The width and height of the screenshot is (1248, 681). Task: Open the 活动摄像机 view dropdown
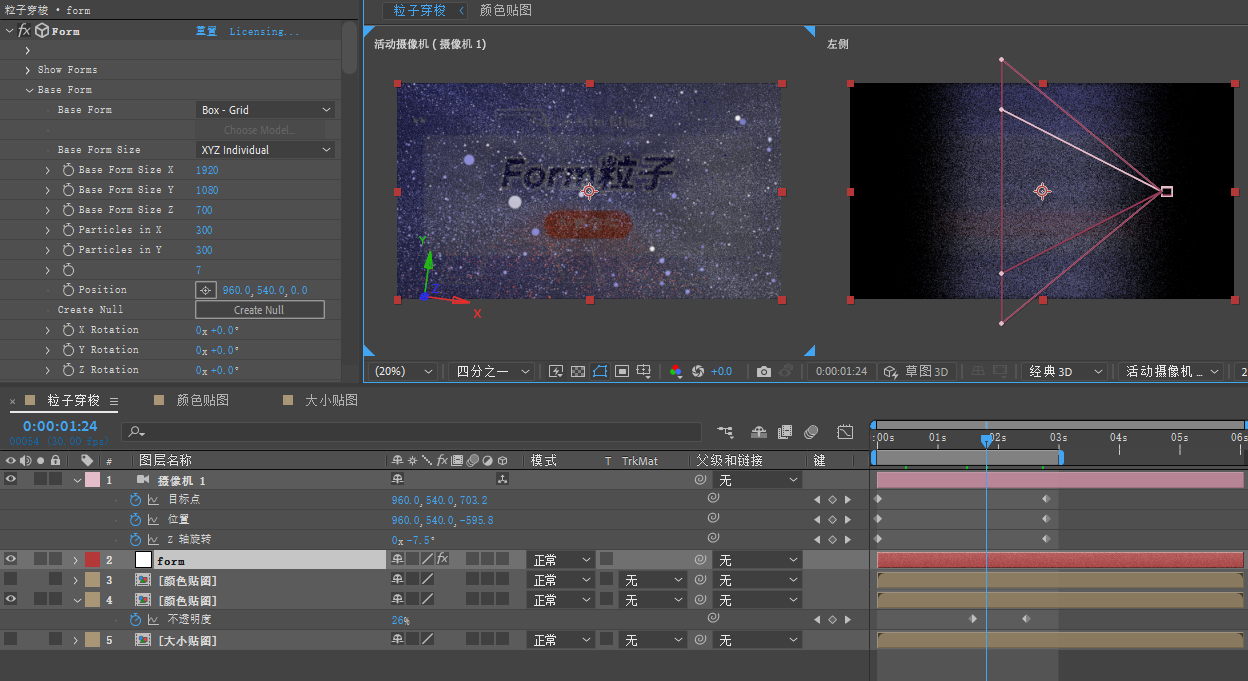click(1172, 371)
